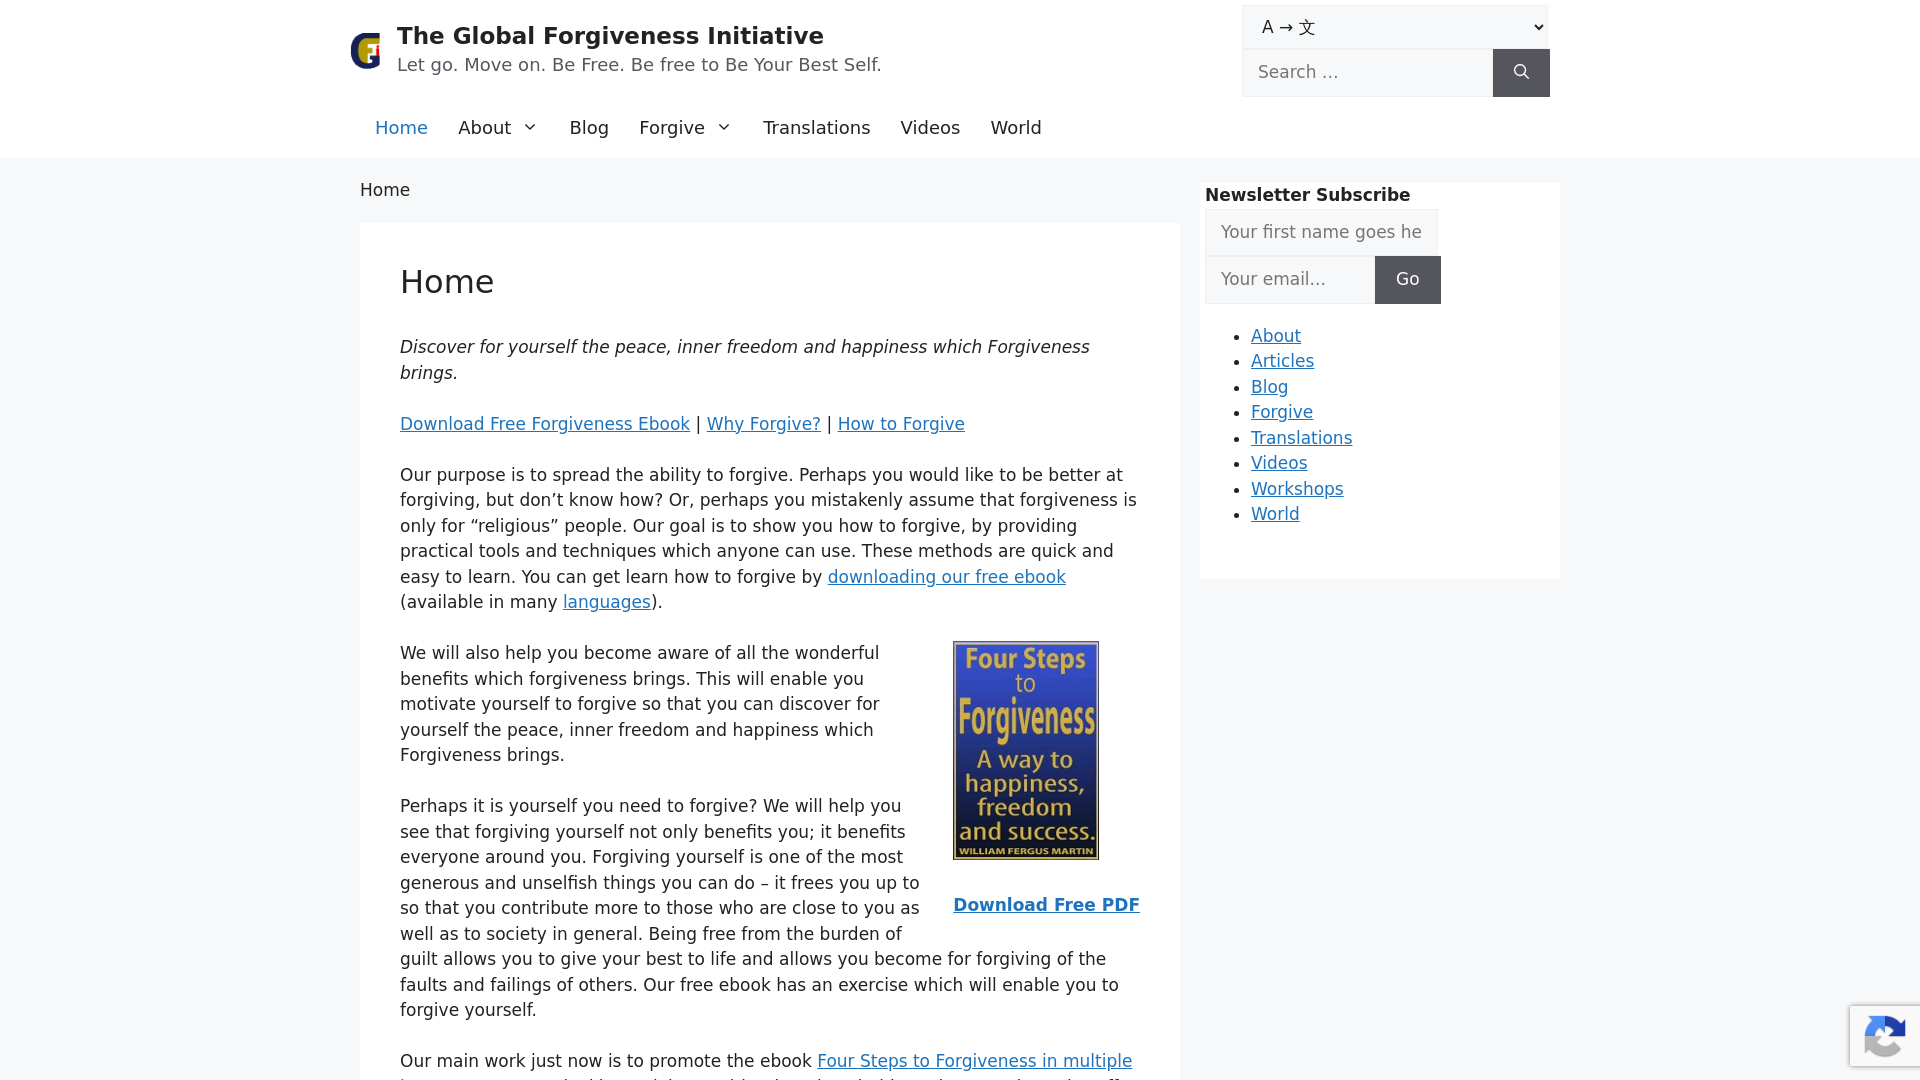Open sidebar World link
This screenshot has height=1080, width=1920.
coord(1275,514)
